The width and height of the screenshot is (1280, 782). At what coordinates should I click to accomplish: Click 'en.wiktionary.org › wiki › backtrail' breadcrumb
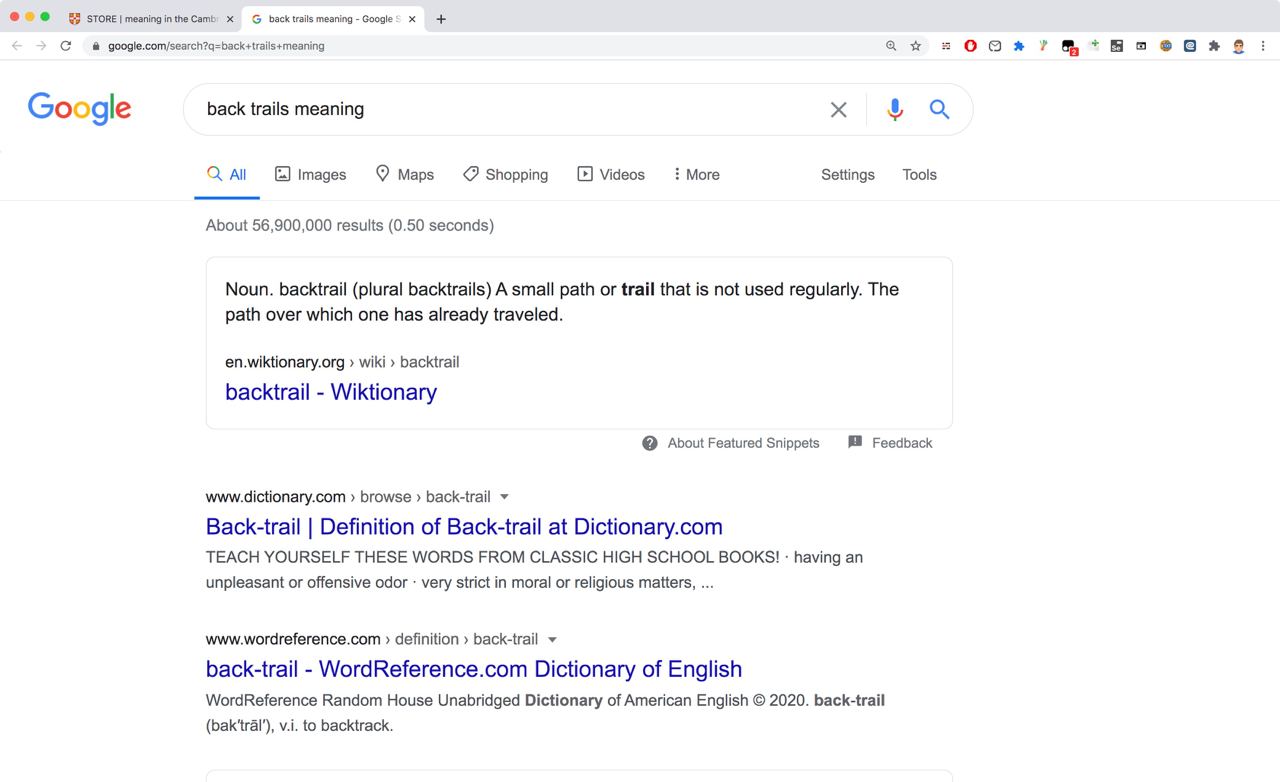[x=342, y=362]
